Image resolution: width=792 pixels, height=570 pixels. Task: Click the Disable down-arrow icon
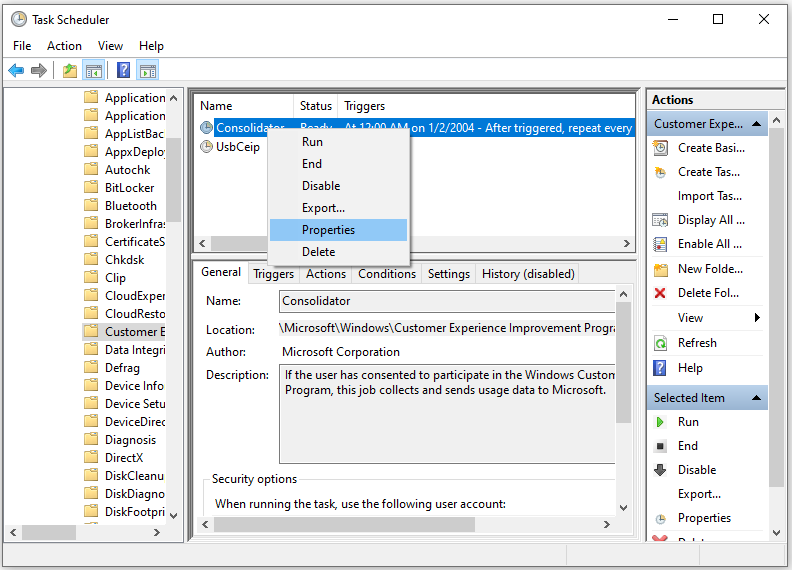(660, 470)
